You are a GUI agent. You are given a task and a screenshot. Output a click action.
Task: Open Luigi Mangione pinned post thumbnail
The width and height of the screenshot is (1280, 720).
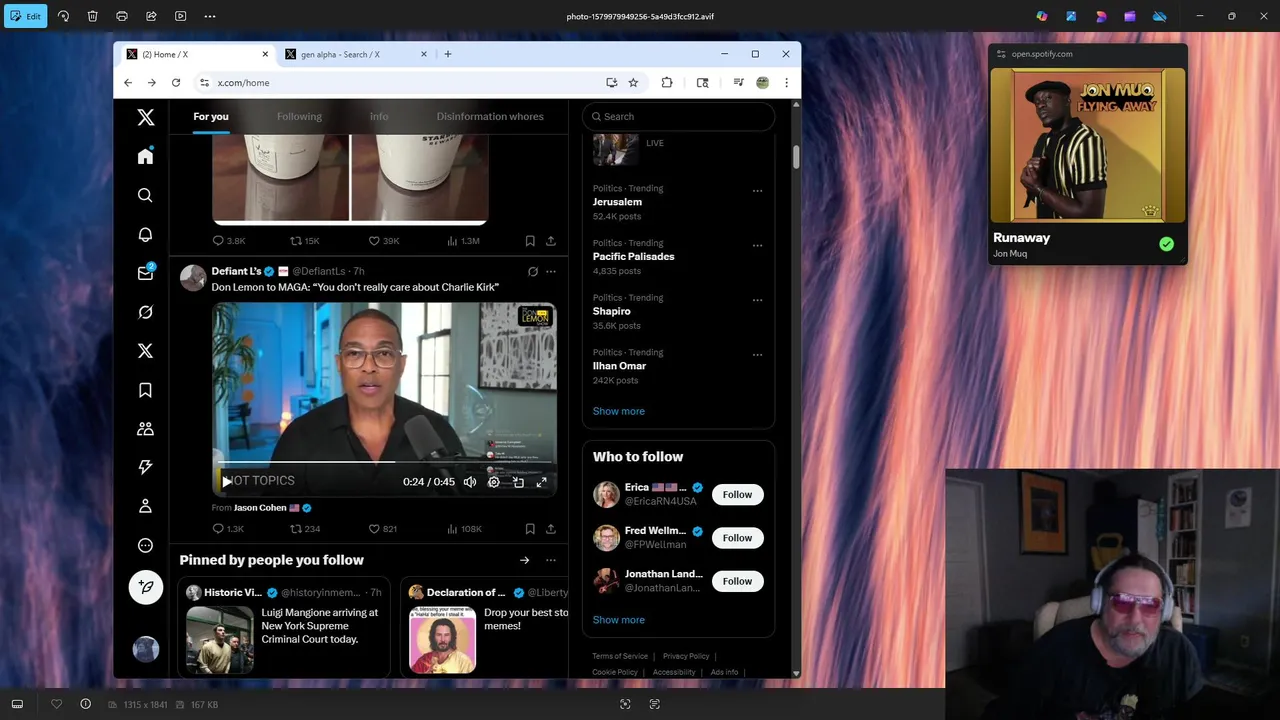tap(220, 640)
